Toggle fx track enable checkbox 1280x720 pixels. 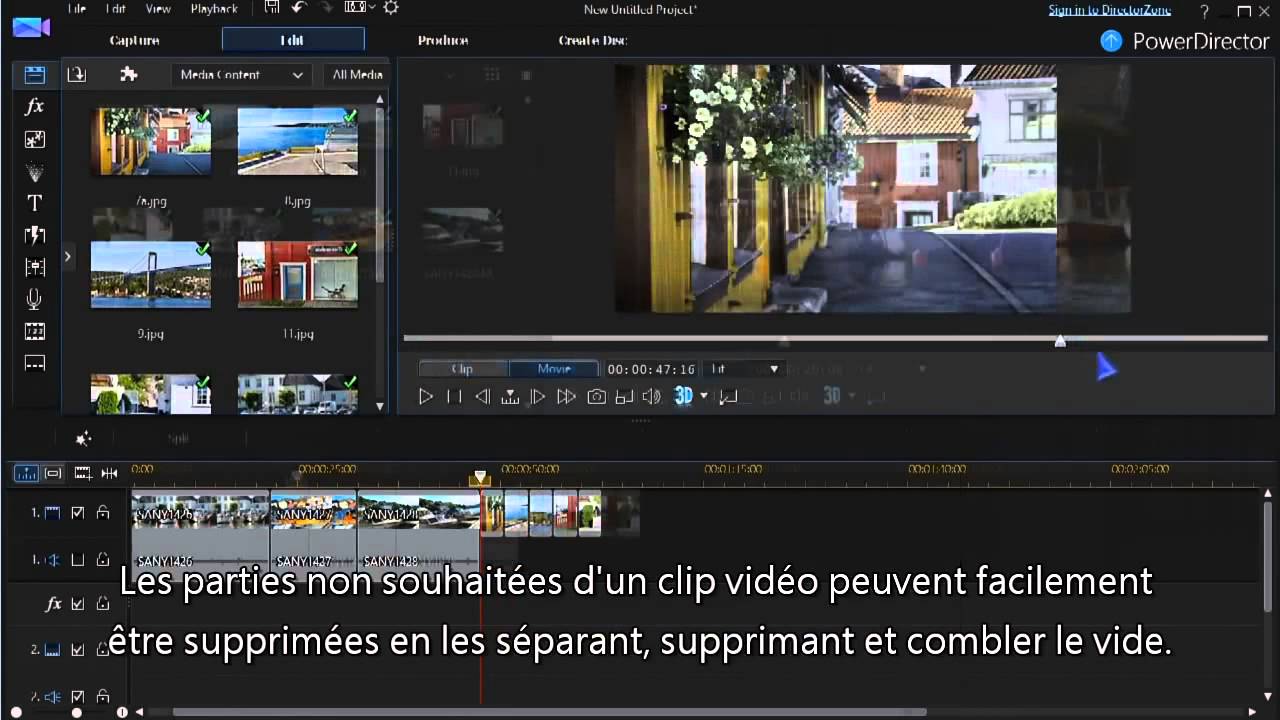click(x=78, y=604)
